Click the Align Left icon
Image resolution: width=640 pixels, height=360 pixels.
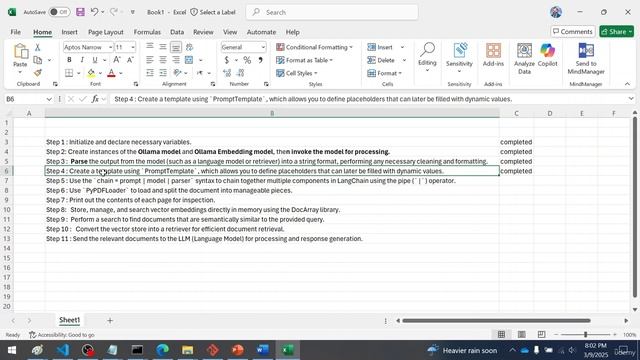click(x=150, y=60)
